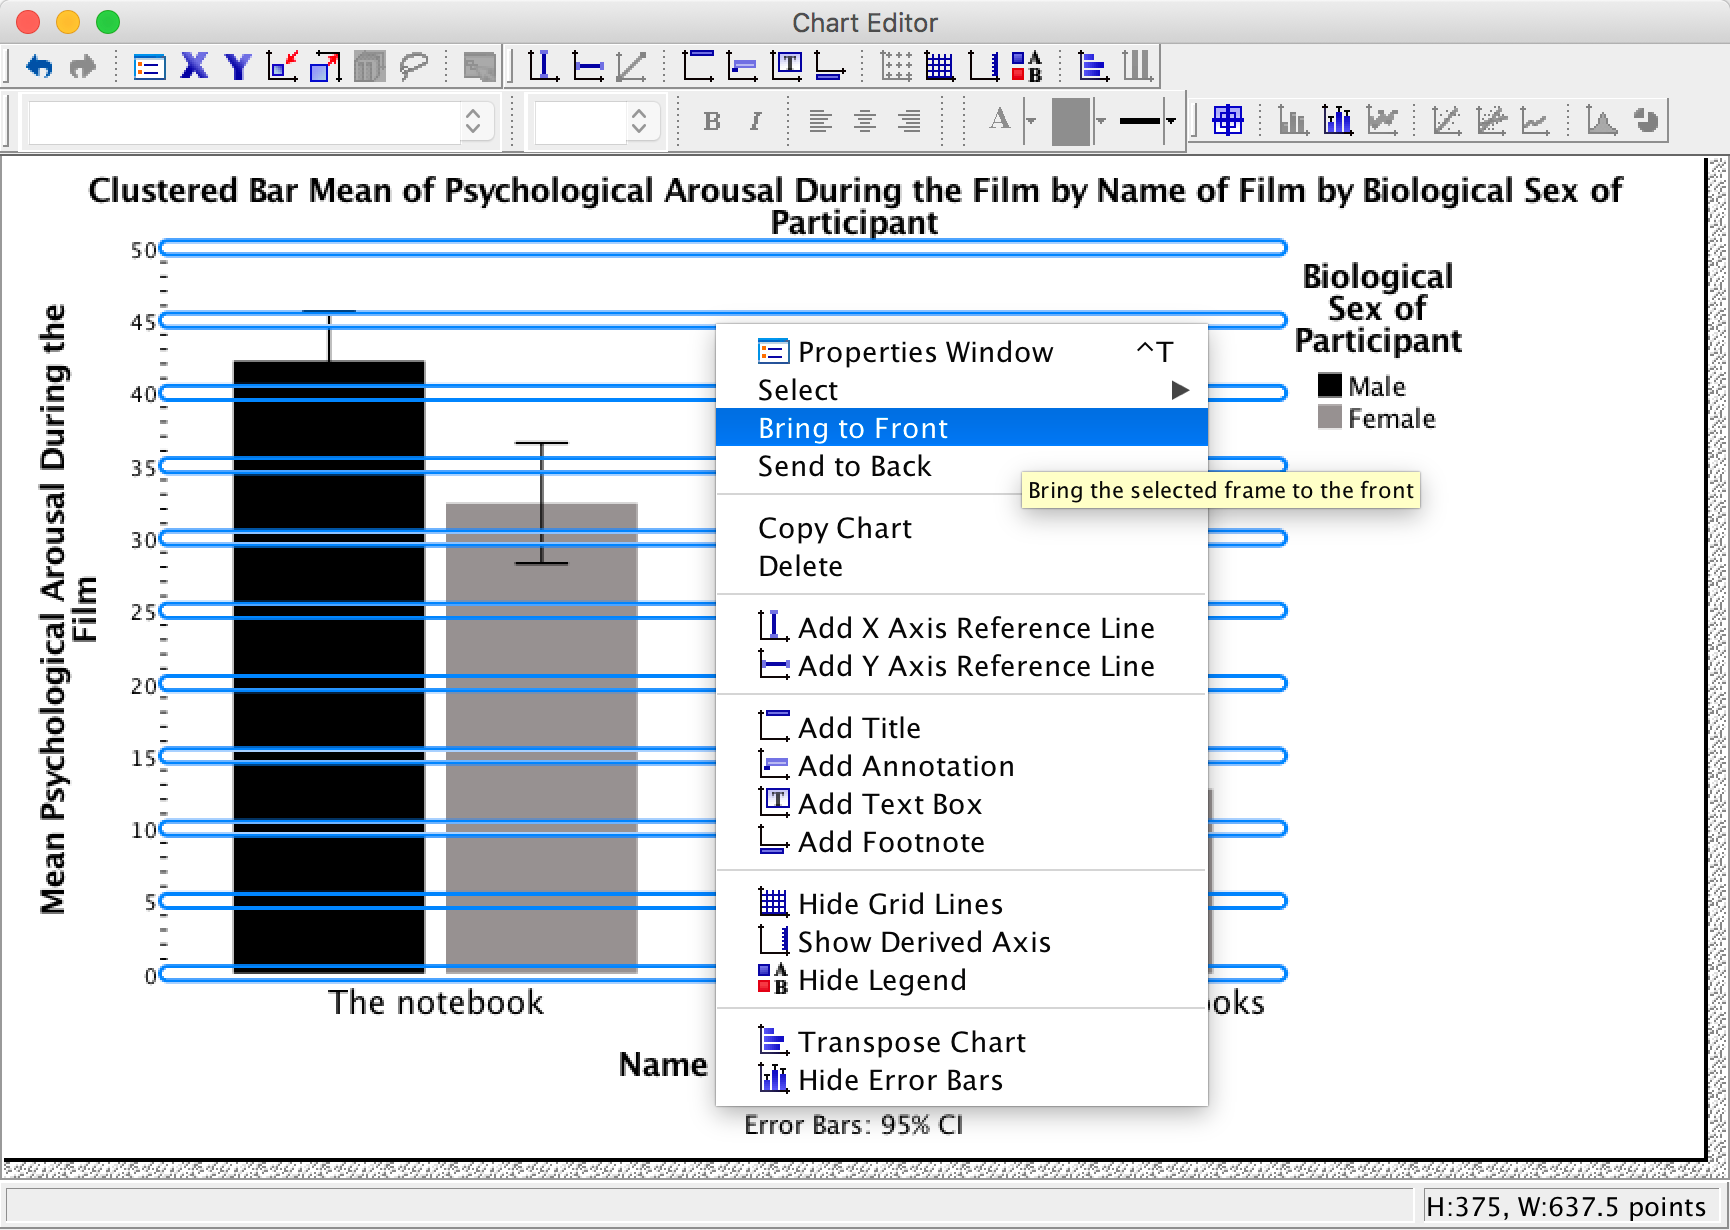
Task: Open Properties window via toolbar icon
Action: [x=149, y=67]
